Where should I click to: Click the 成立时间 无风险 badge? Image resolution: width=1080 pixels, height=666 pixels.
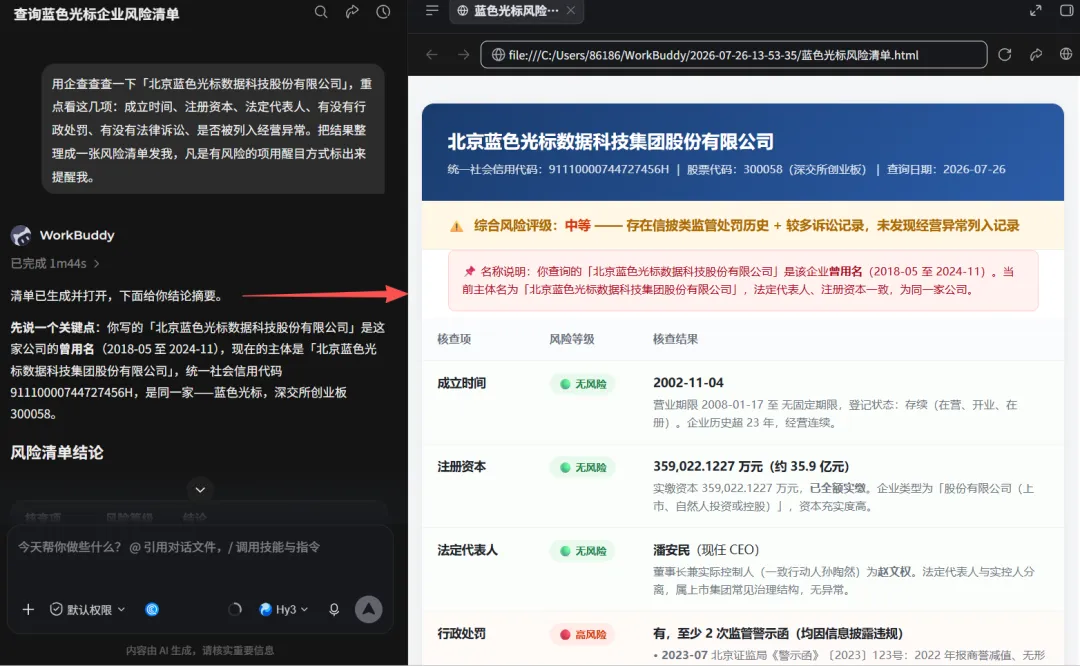583,384
